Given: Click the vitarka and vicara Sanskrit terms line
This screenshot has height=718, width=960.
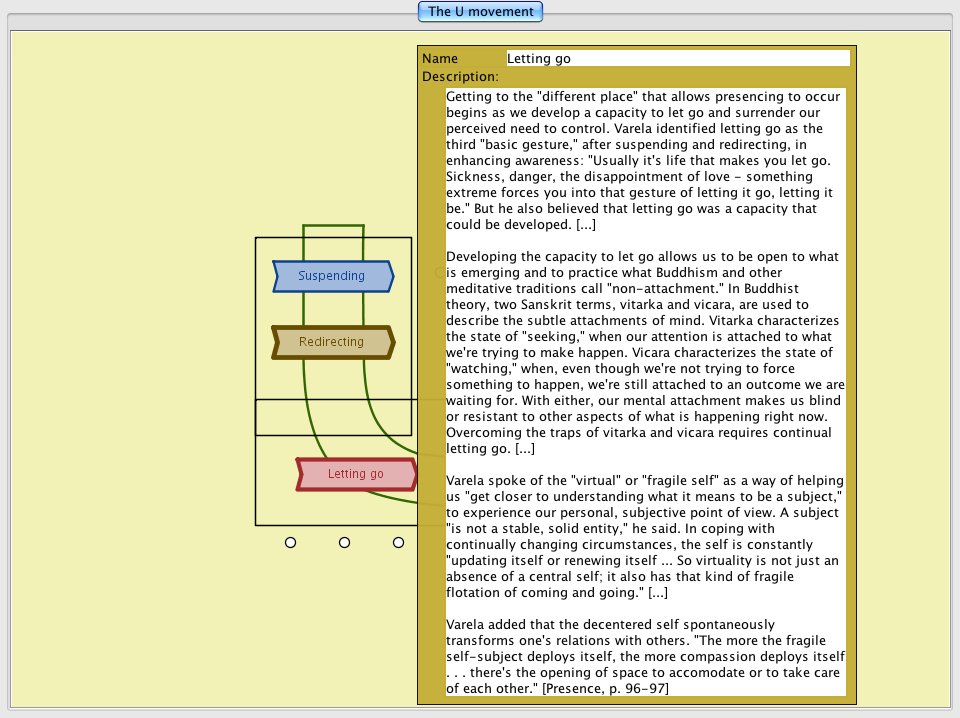Looking at the screenshot, I should (x=640, y=304).
